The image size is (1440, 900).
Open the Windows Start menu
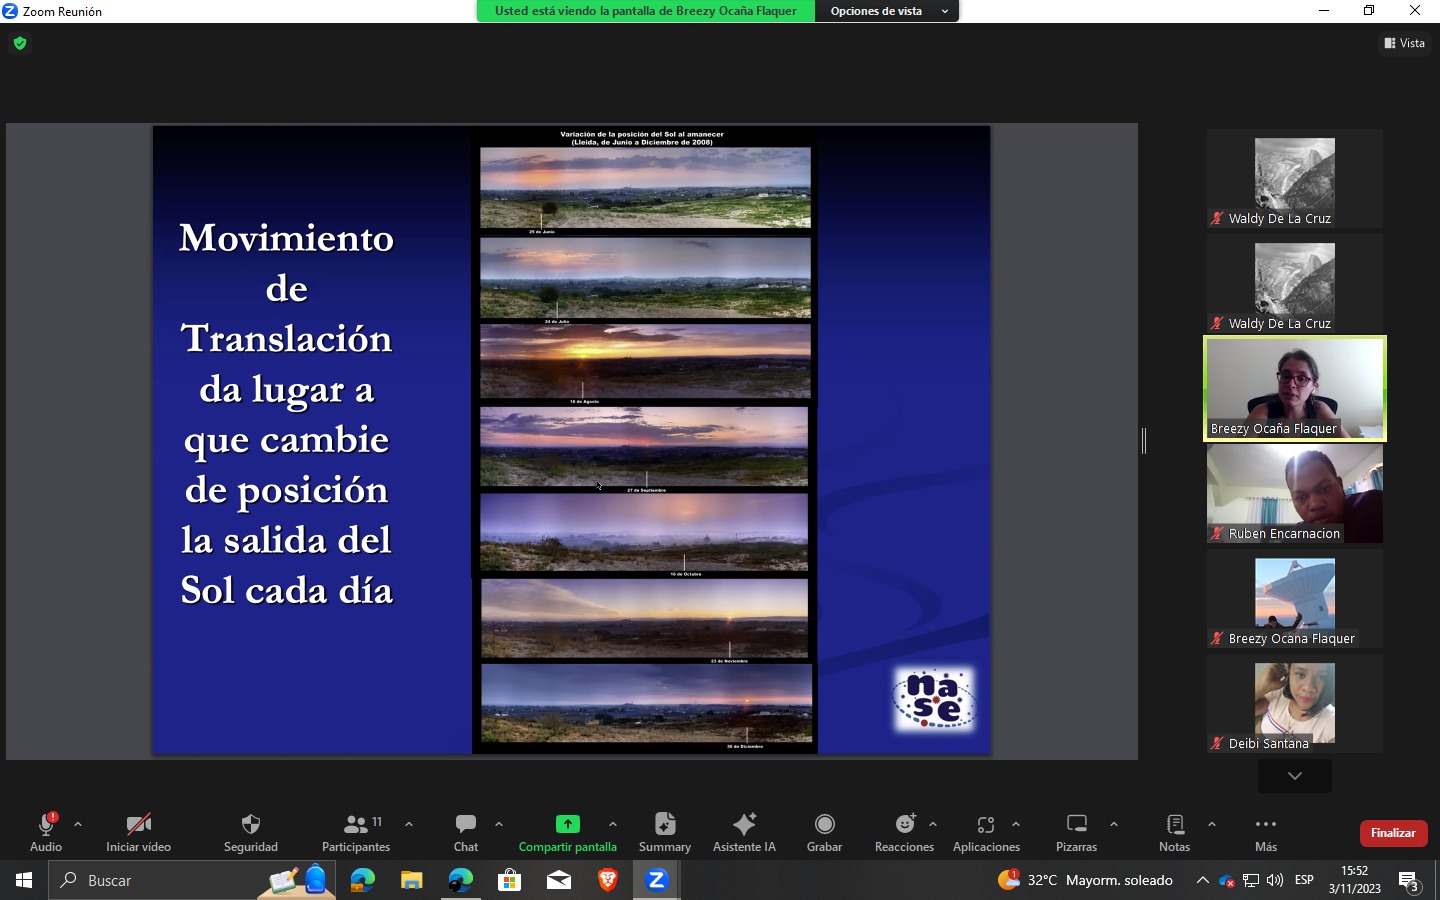(24, 880)
